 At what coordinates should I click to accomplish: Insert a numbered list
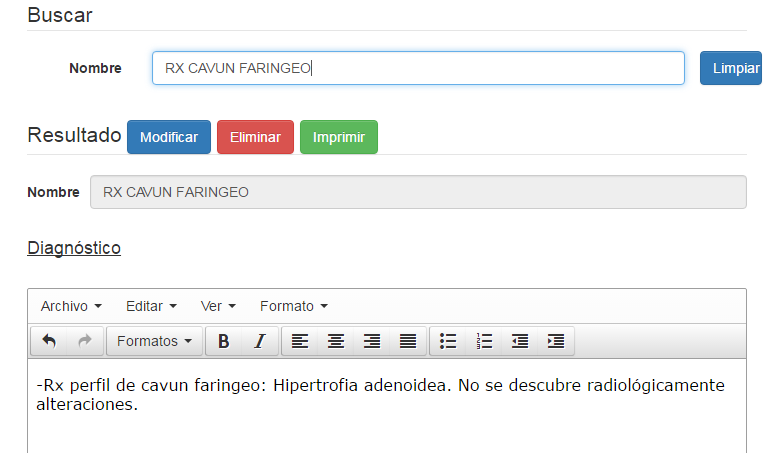485,341
